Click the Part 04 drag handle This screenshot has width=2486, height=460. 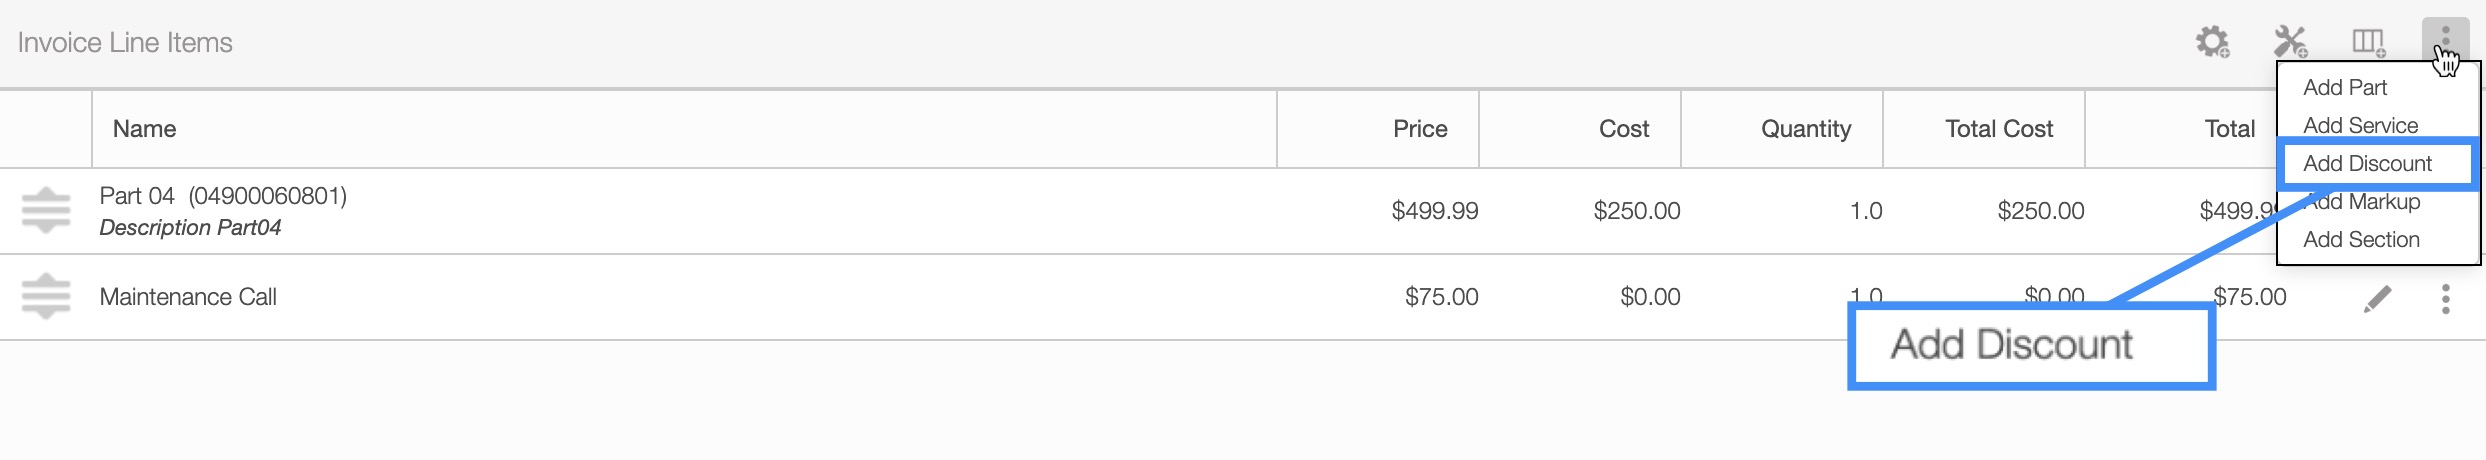pos(46,210)
